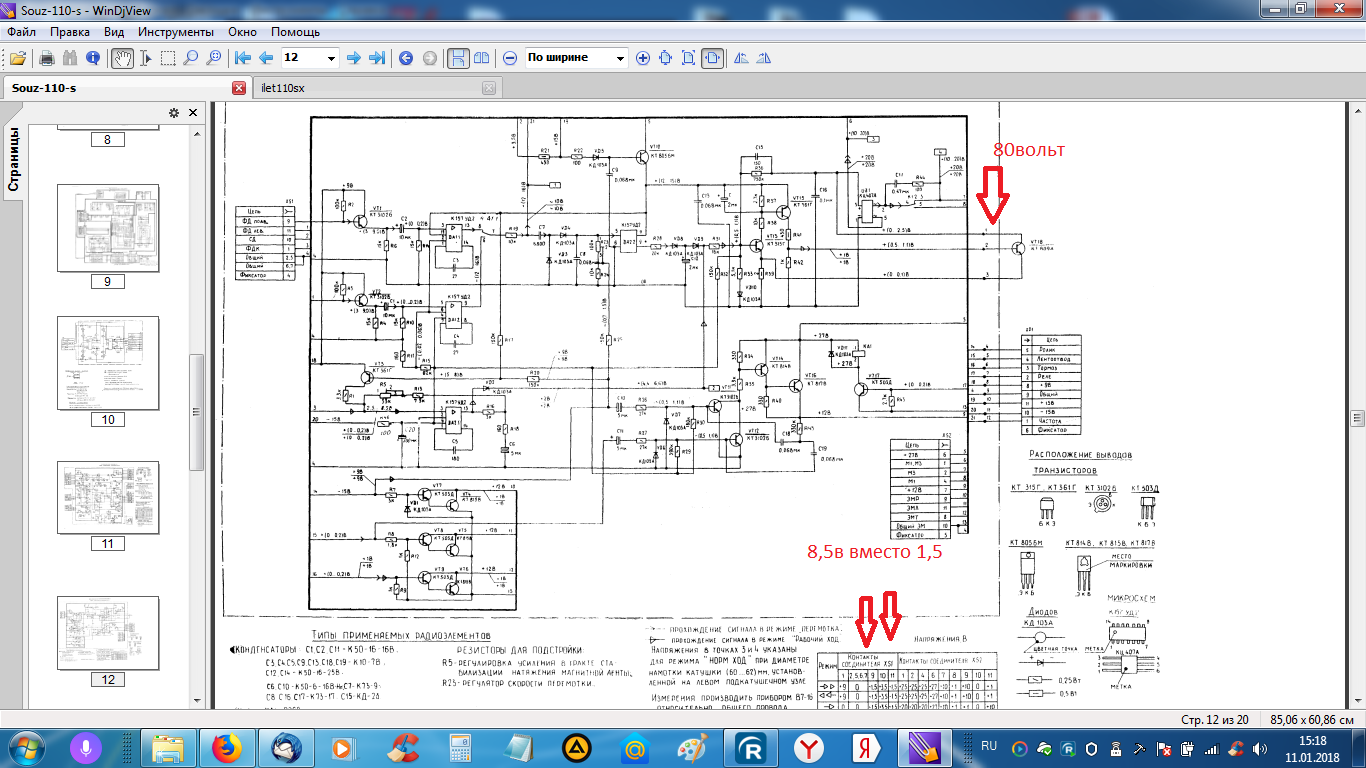The width and height of the screenshot is (1366, 768).
Task: Show document information with the info icon
Action: 93,58
